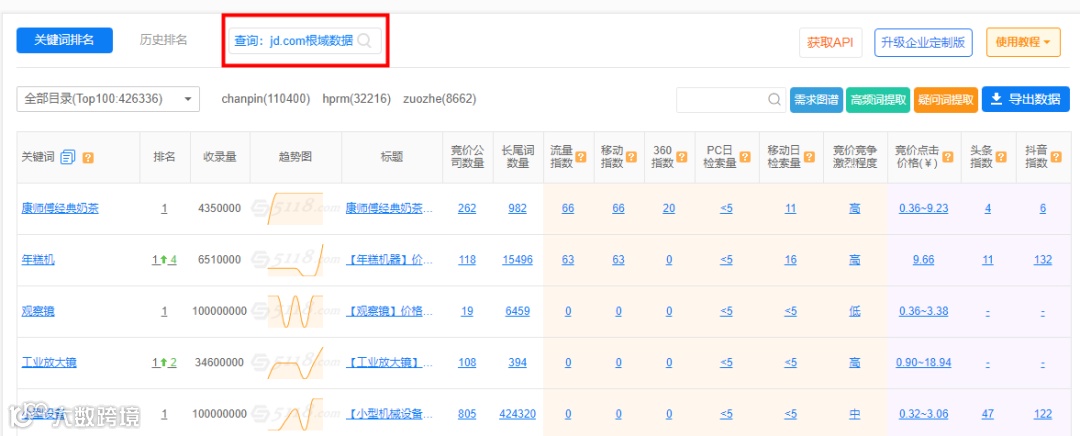
Task: Open the 全部目录(Top100:426336) dropdown
Action: click(x=108, y=99)
